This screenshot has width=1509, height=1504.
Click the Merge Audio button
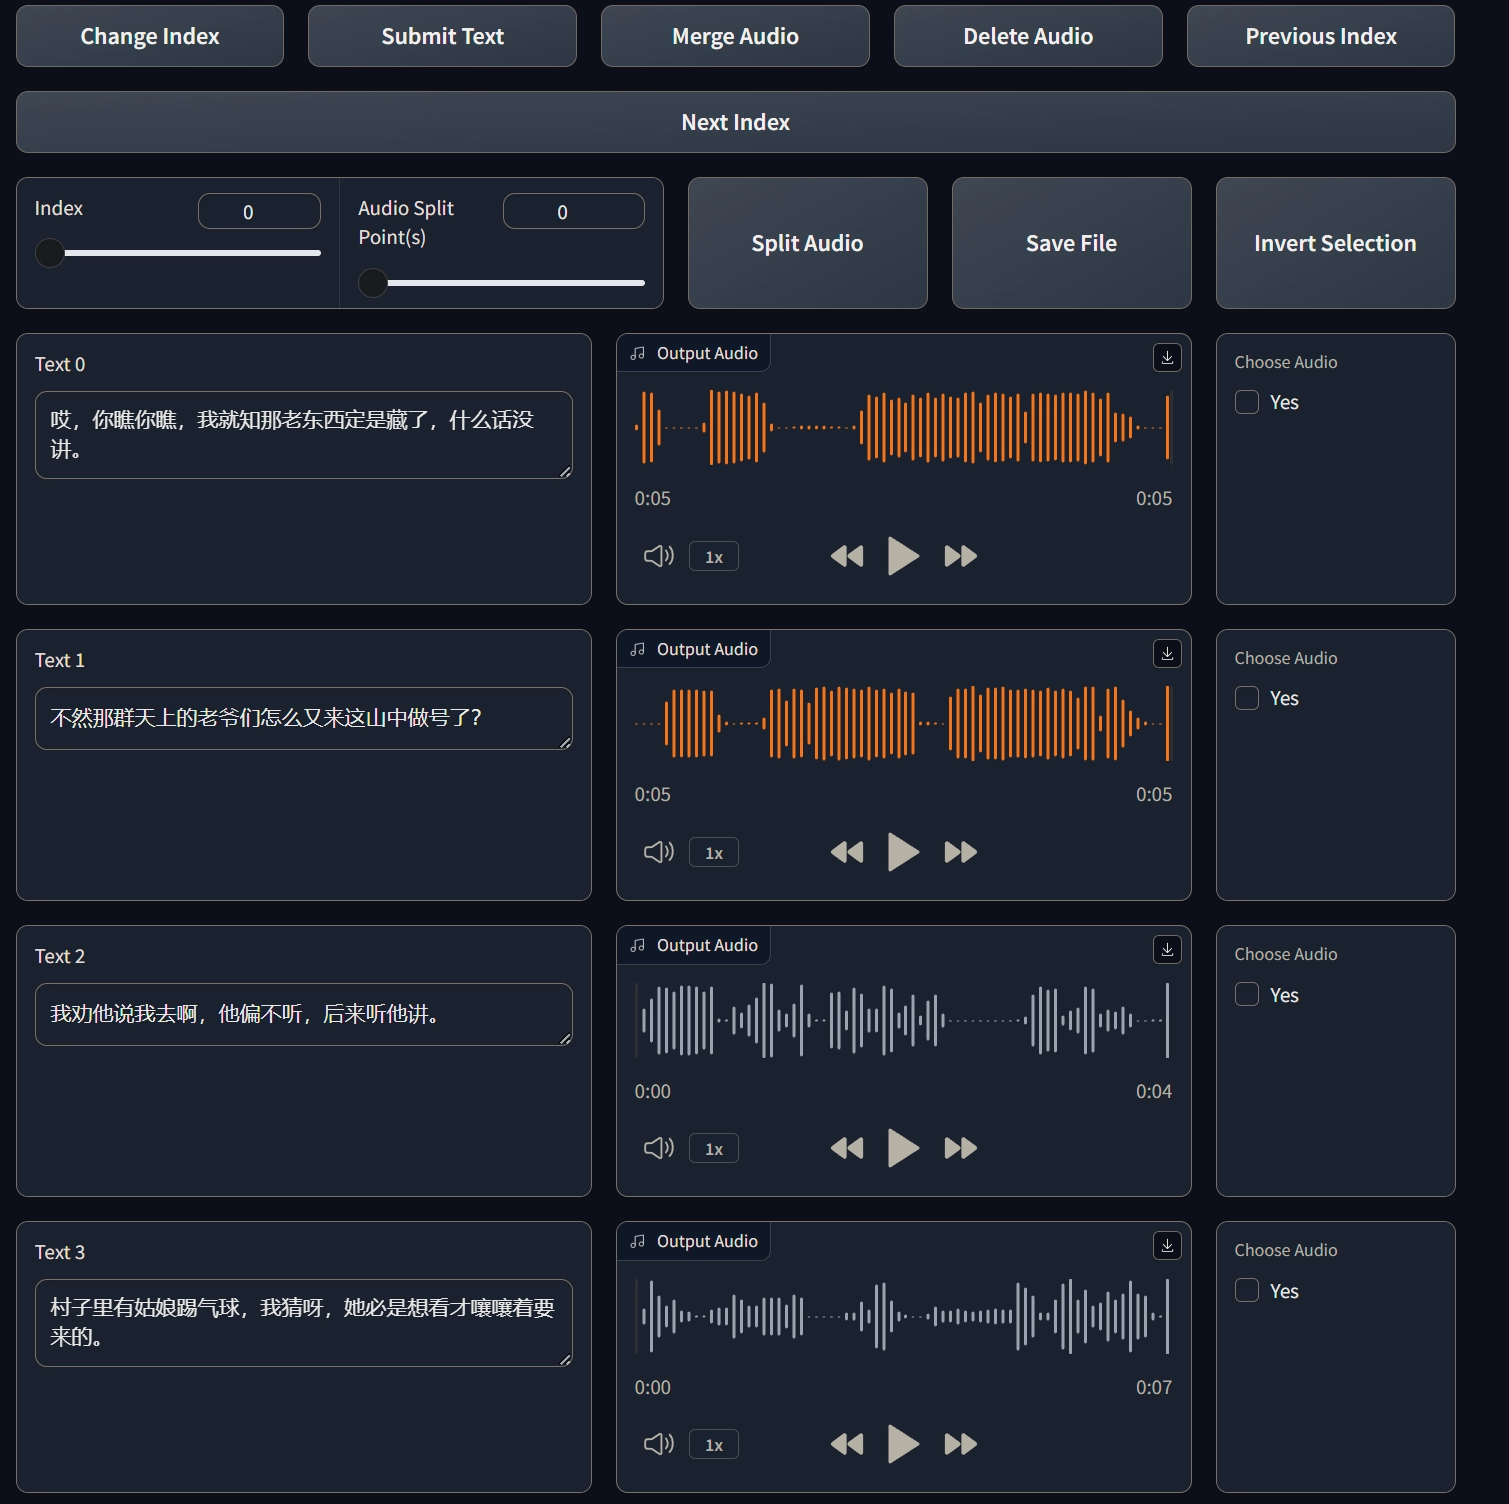735,37
